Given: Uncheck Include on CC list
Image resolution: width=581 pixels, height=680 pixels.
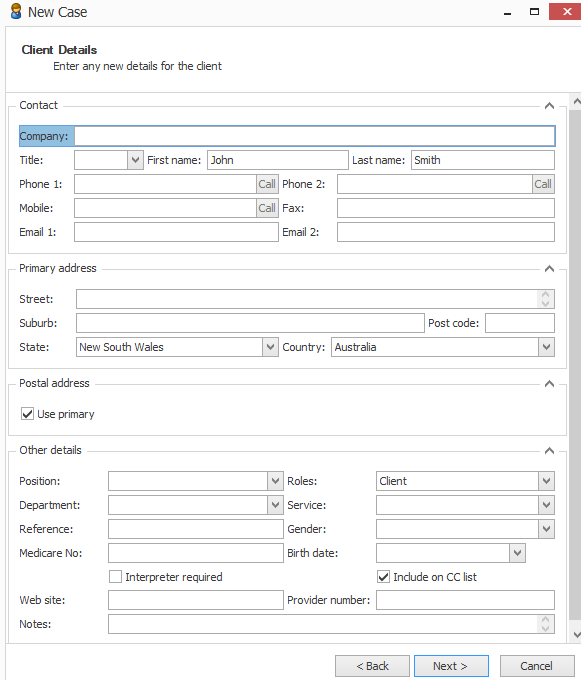Looking at the screenshot, I should tap(383, 577).
